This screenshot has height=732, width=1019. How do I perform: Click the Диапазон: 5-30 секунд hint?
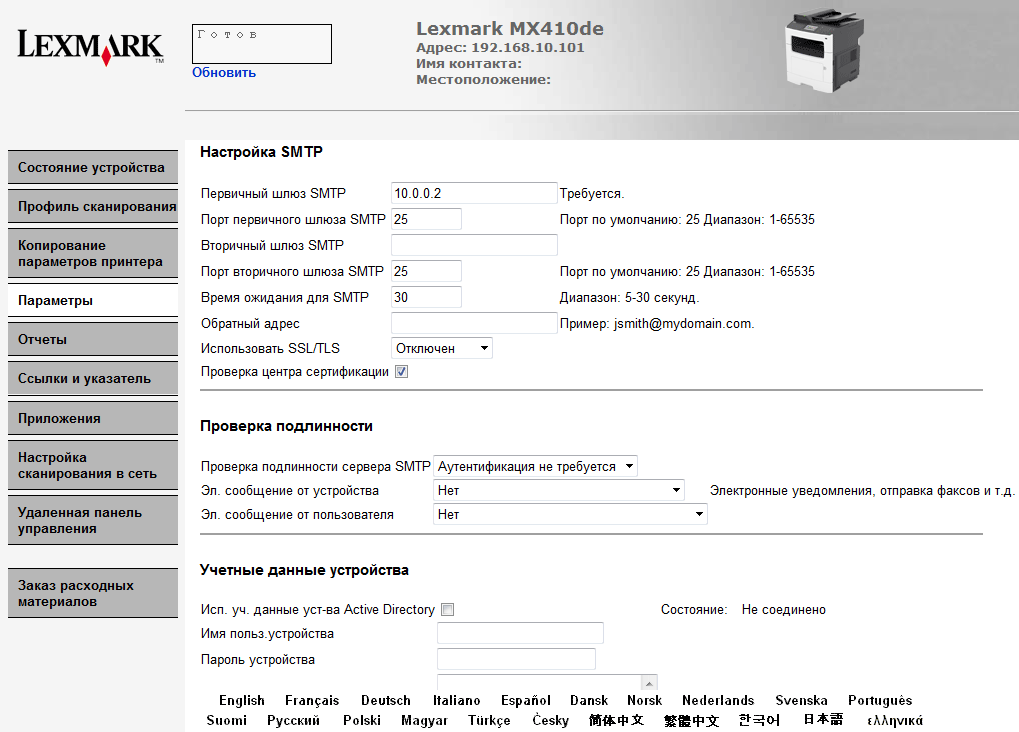(x=630, y=298)
